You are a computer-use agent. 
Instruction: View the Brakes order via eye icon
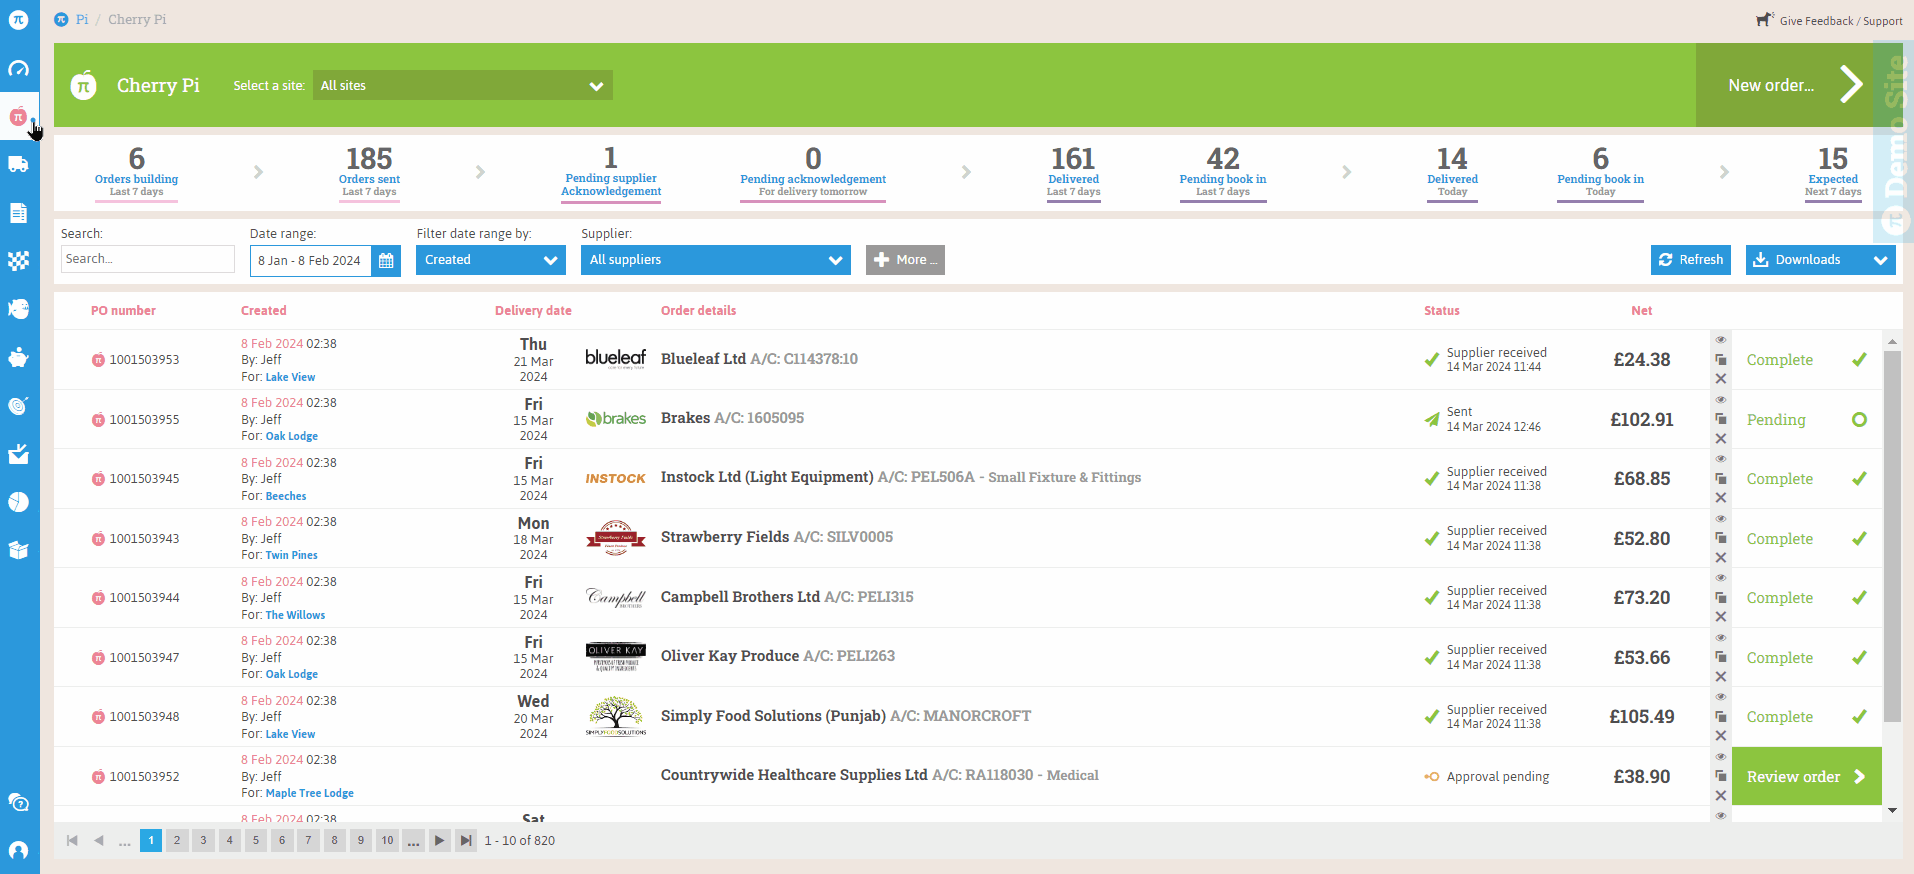pyautogui.click(x=1721, y=400)
